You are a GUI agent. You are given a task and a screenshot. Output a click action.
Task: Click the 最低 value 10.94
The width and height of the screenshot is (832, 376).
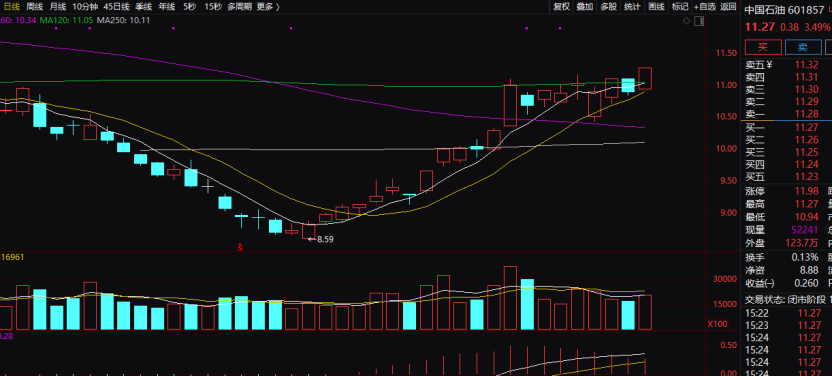[807, 217]
